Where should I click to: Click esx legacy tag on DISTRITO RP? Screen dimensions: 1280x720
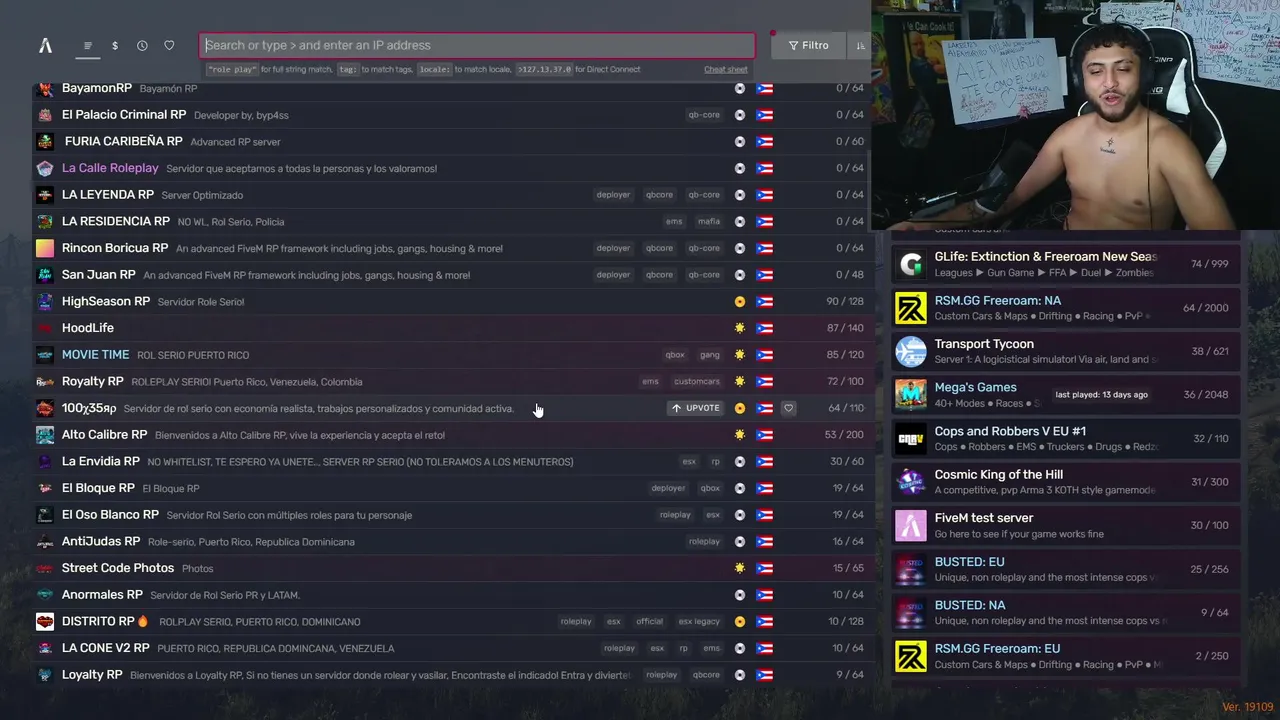[x=699, y=621]
